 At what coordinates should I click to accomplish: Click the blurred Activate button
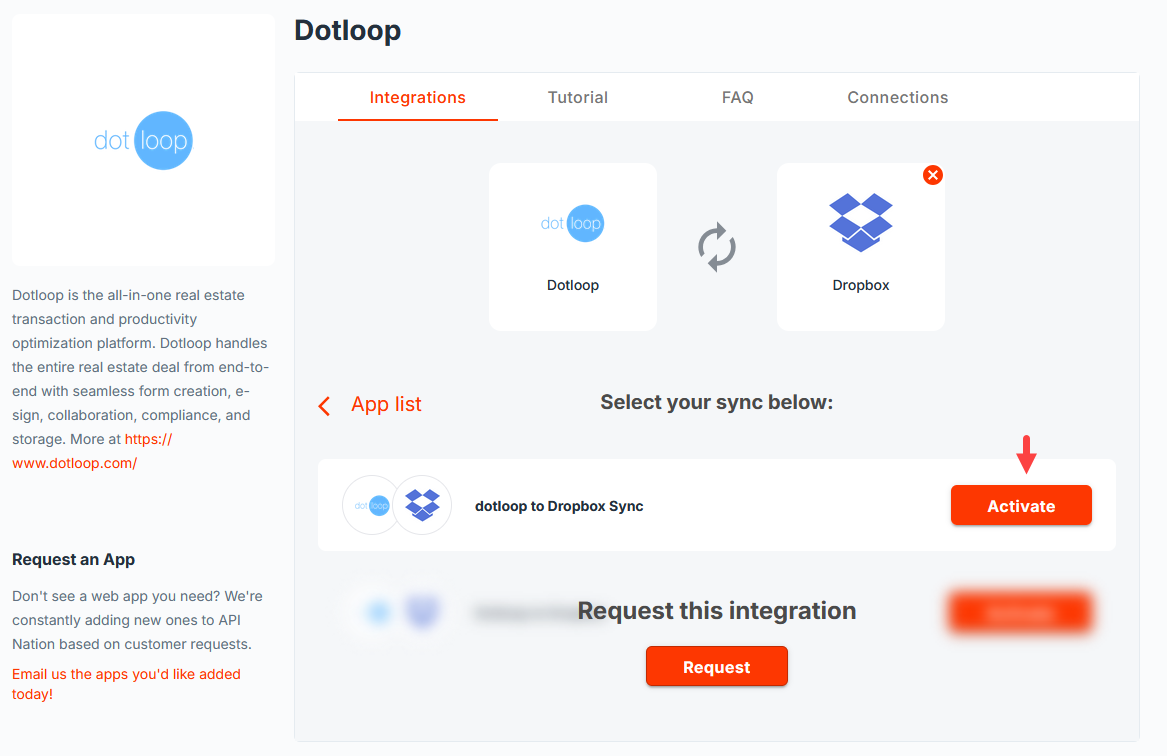(1021, 613)
